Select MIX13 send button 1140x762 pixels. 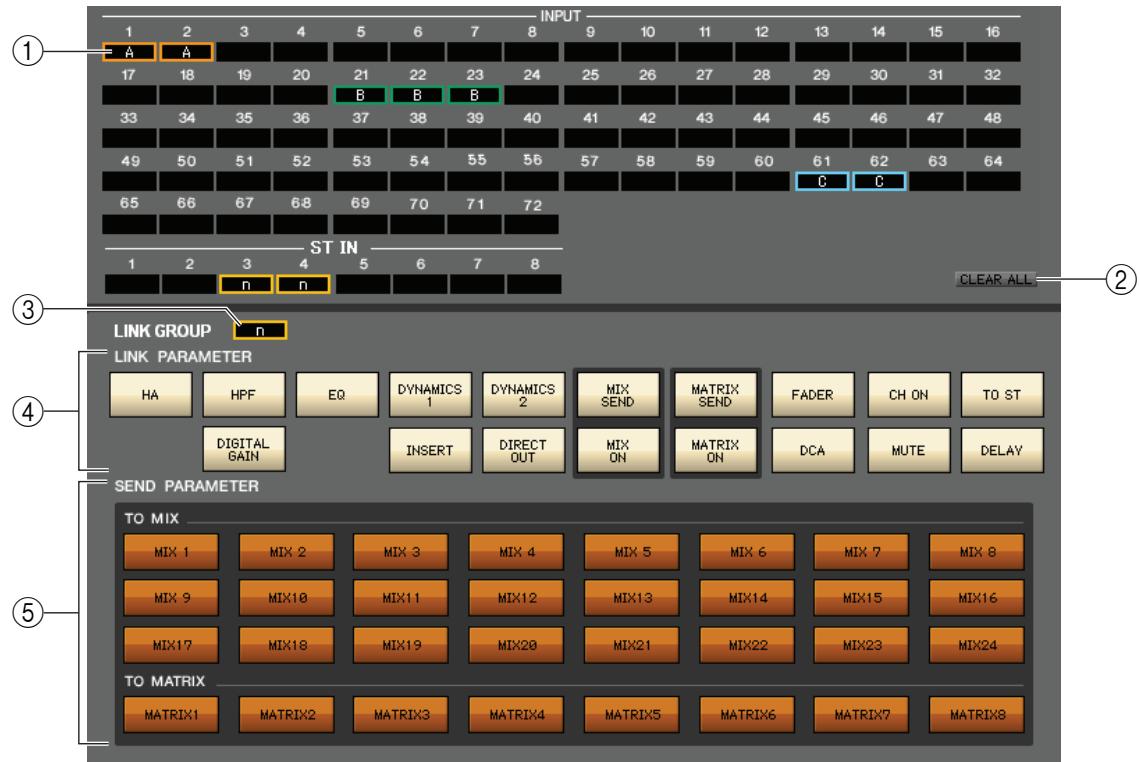632,598
